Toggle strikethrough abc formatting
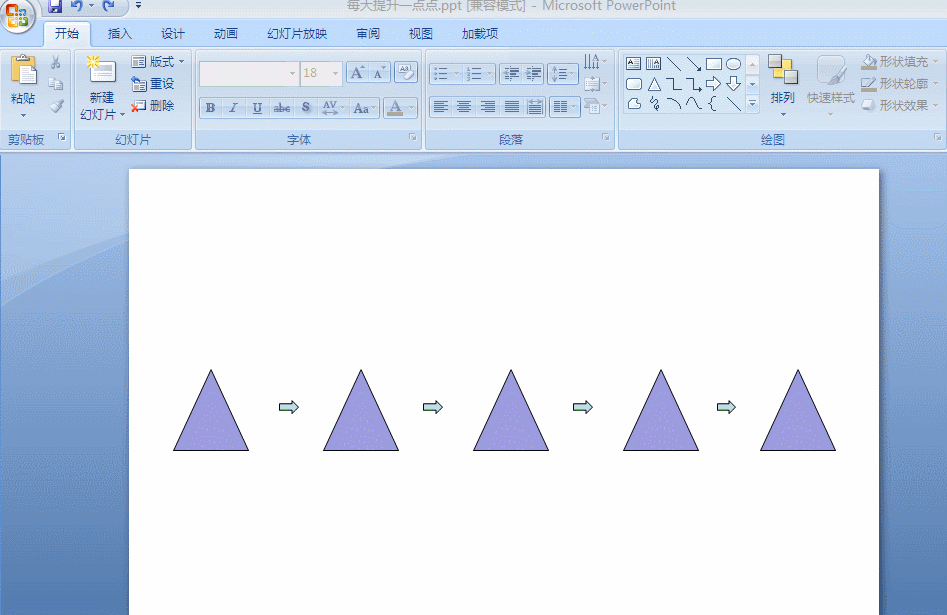The height and width of the screenshot is (615, 947). 281,108
